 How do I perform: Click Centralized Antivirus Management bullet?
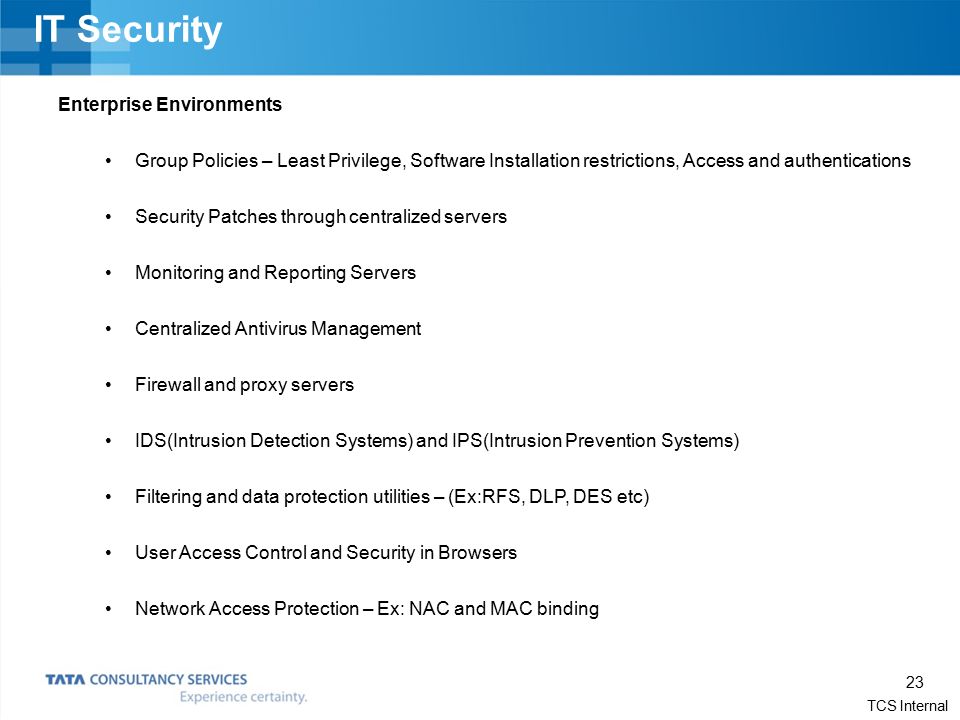tap(277, 329)
